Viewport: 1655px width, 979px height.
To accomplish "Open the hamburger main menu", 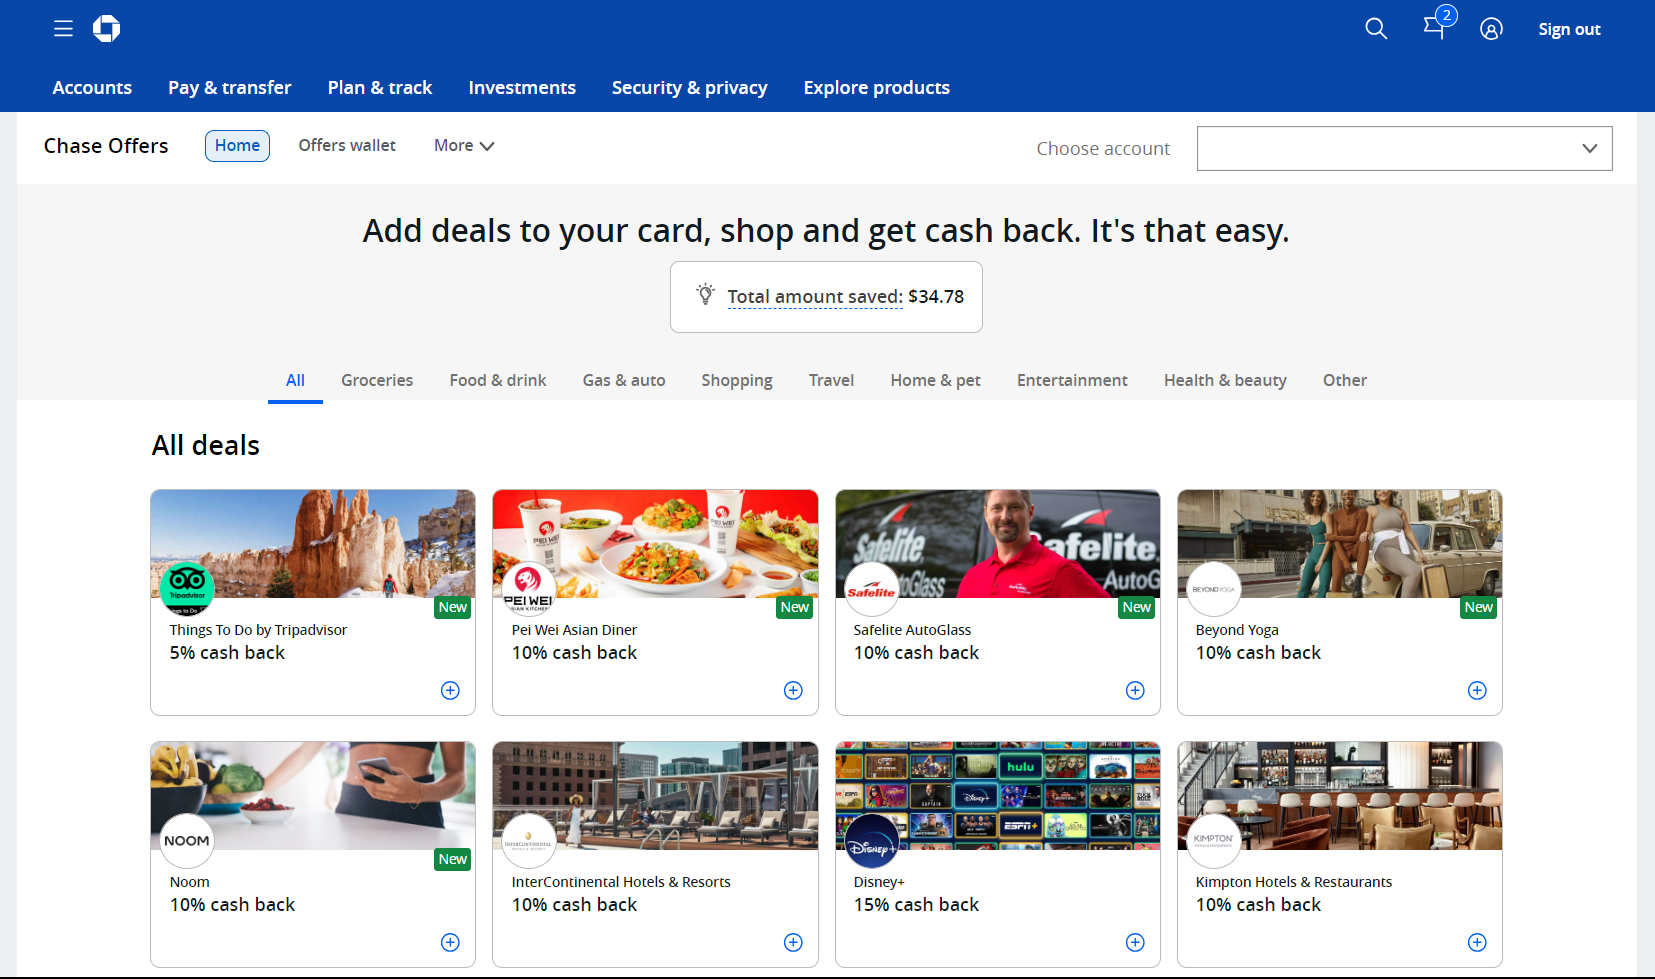I will coord(63,29).
